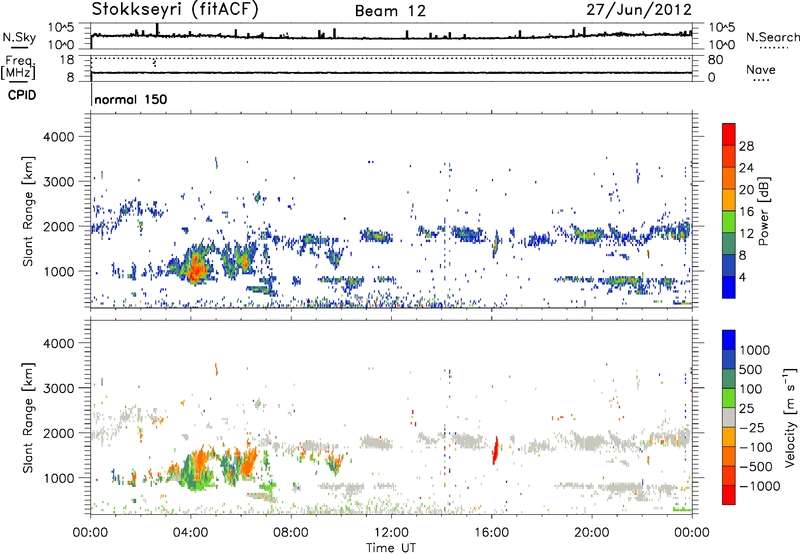Screen dimensions: 800x554
Task: Click the "28" power scale value
Action: pyautogui.click(x=746, y=146)
